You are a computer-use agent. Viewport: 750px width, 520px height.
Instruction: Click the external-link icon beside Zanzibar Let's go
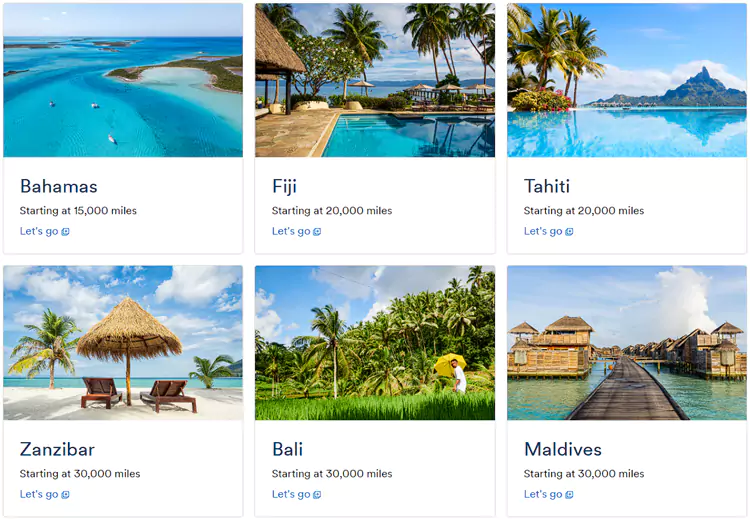click(x=66, y=495)
